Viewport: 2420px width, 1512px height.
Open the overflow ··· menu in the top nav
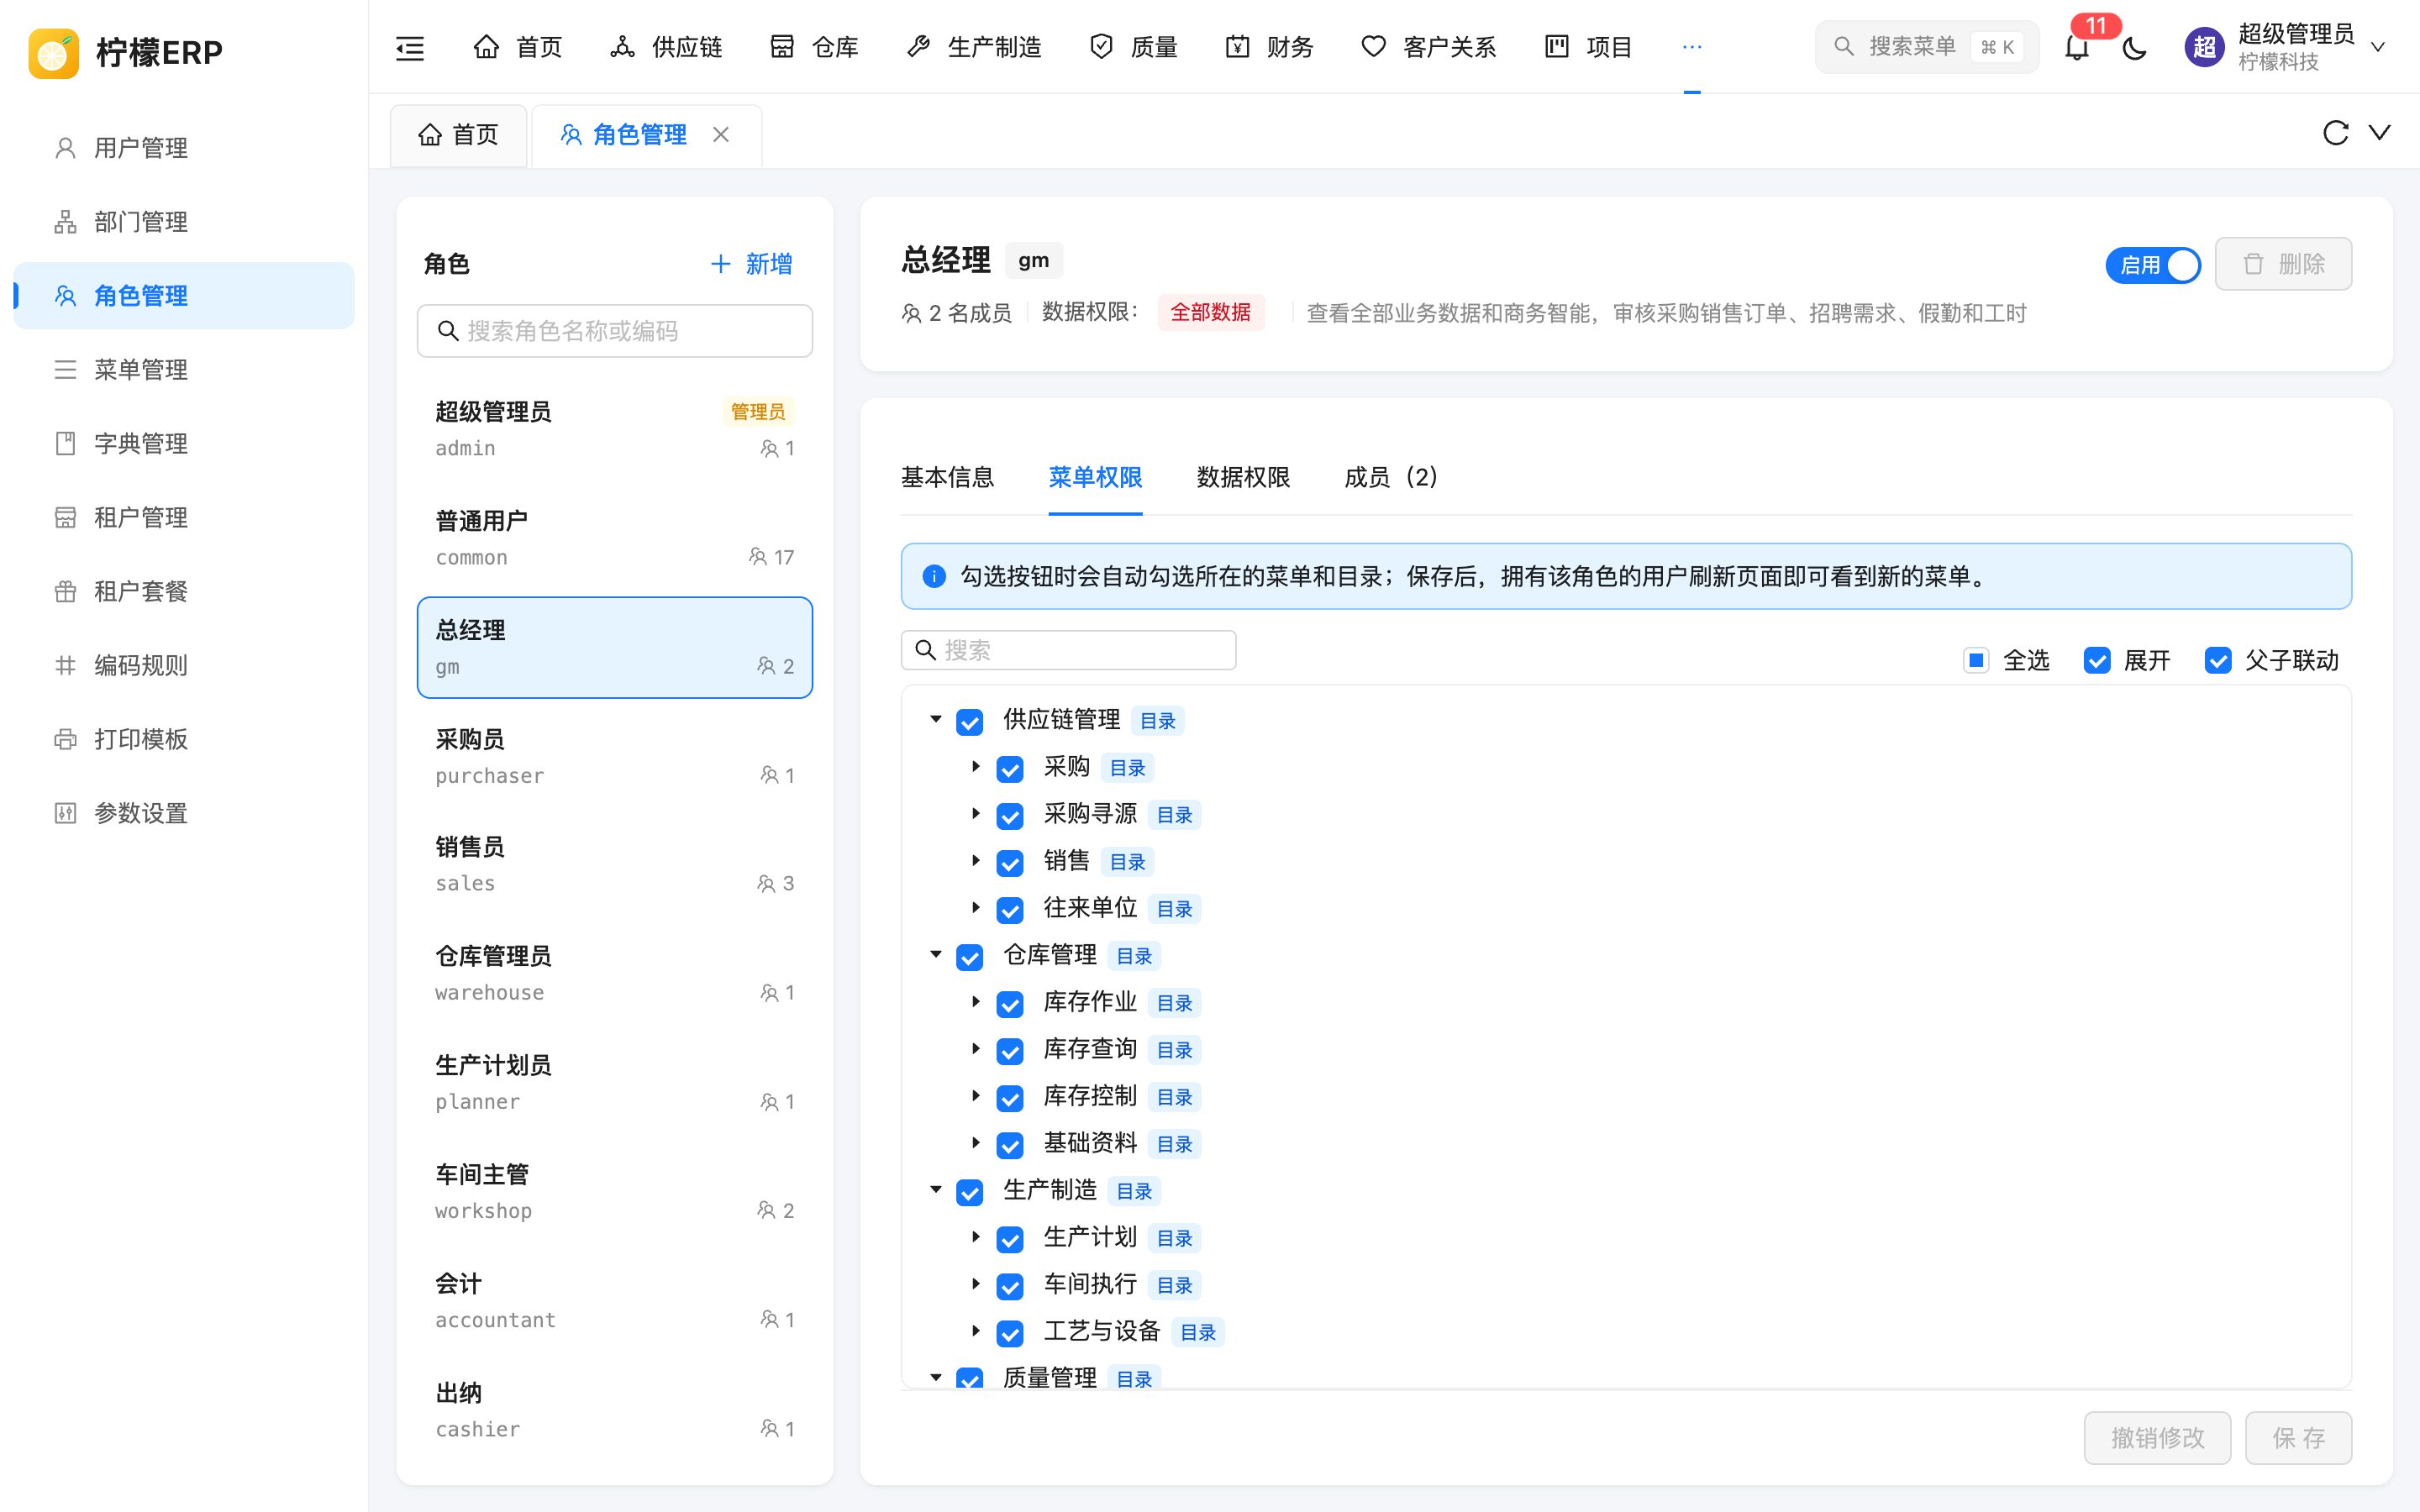[1692, 47]
